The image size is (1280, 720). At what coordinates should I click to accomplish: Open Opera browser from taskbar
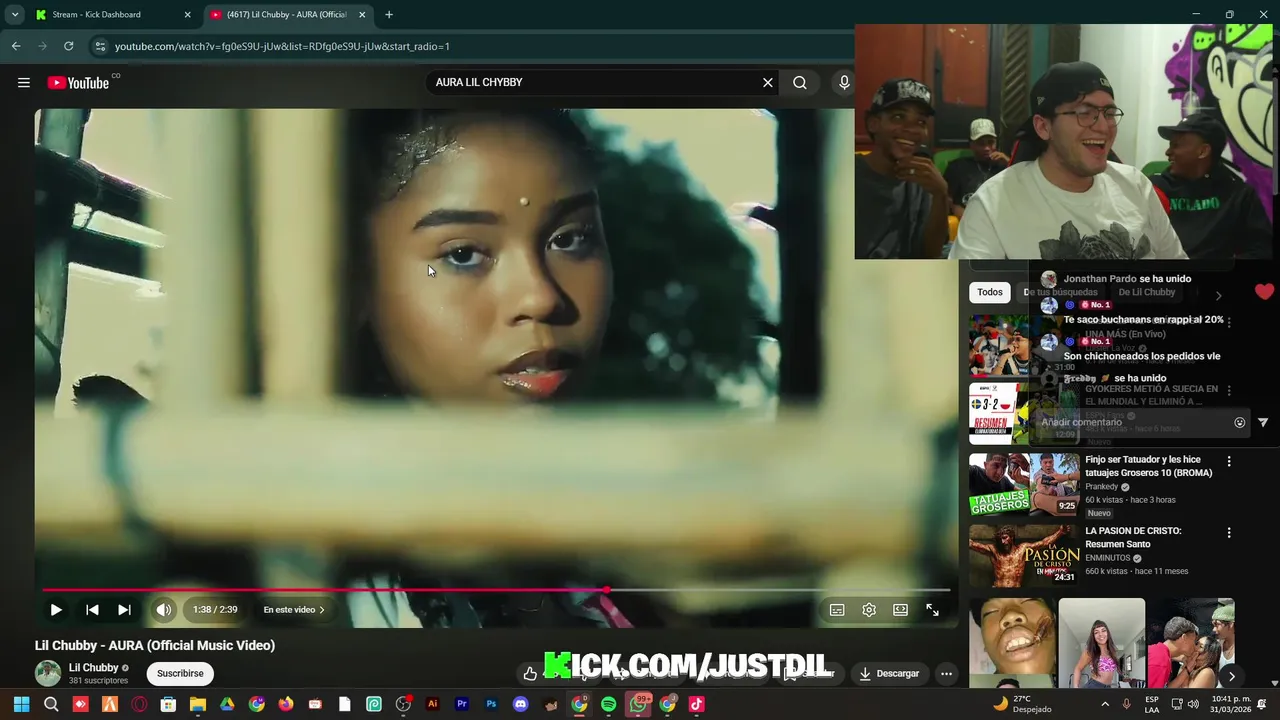coord(139,704)
